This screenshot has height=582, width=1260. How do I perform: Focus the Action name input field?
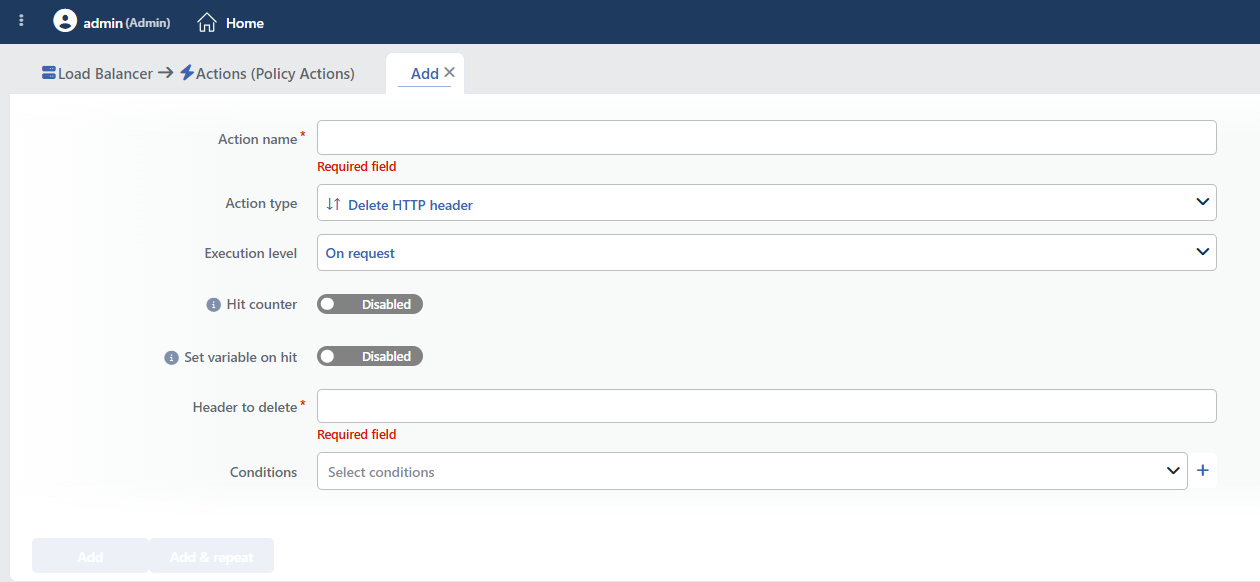click(766, 138)
